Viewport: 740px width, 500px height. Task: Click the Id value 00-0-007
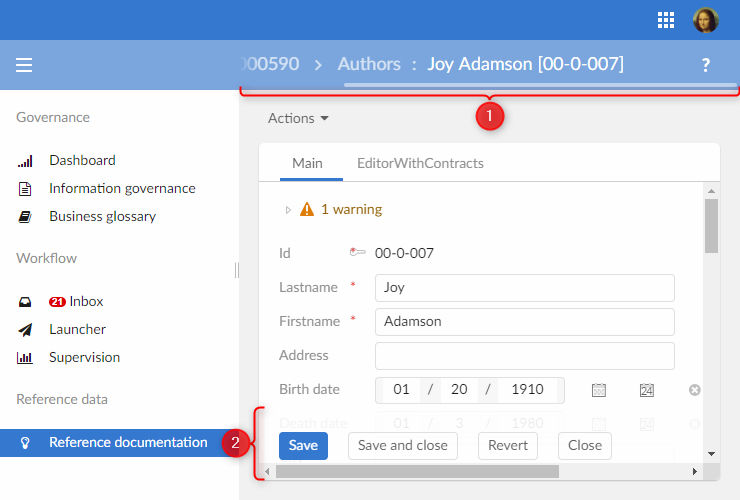(404, 253)
